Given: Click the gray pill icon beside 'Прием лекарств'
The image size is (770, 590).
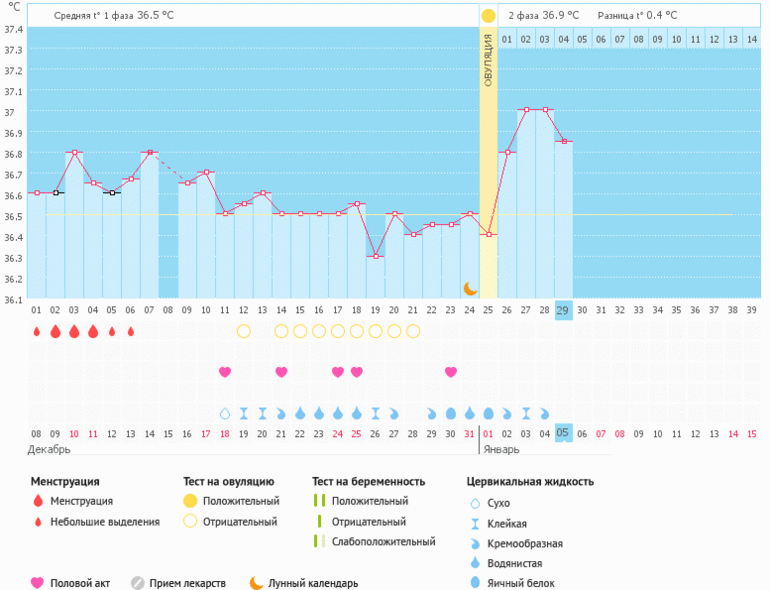Looking at the screenshot, I should pos(138,583).
